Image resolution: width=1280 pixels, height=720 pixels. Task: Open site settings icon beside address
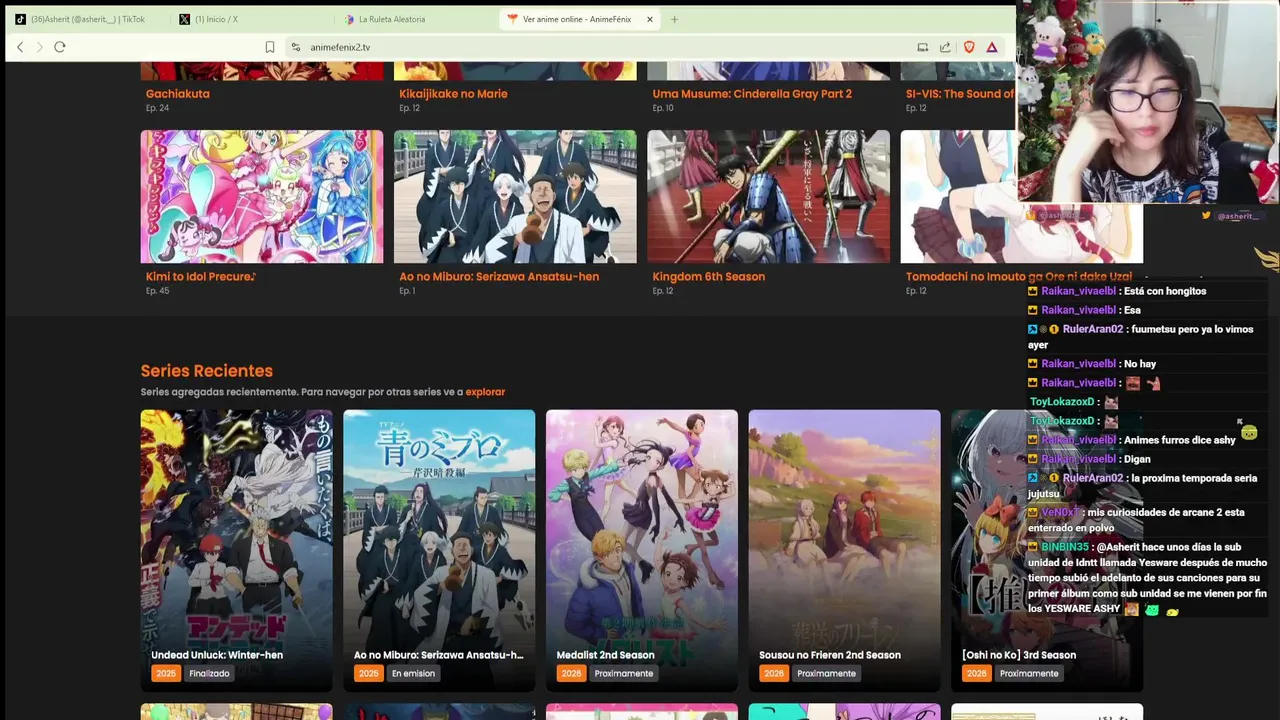(295, 47)
